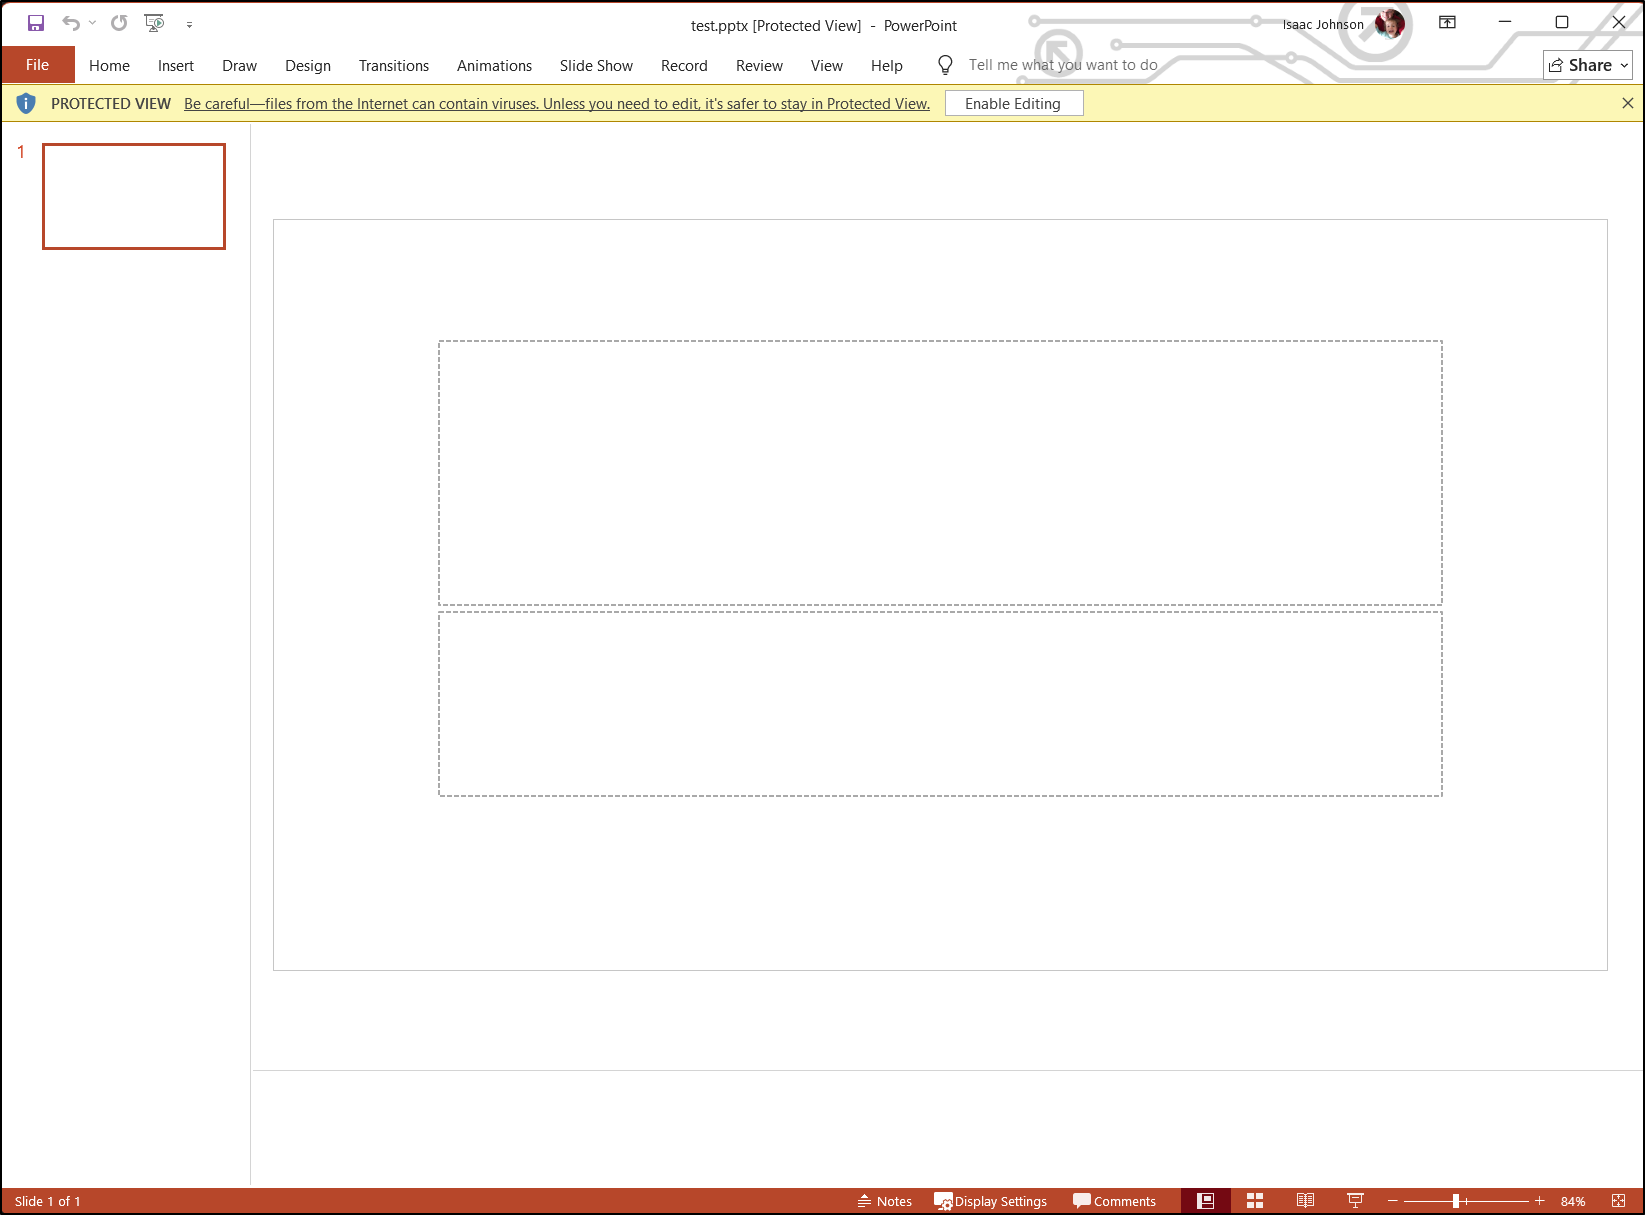Fit slide to current window
The width and height of the screenshot is (1645, 1215).
[1618, 1201]
